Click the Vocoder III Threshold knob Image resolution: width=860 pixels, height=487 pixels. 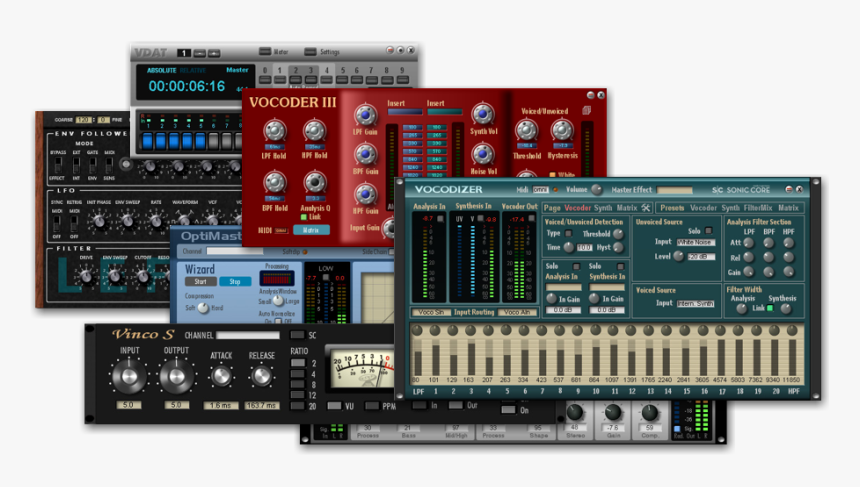tap(527, 131)
